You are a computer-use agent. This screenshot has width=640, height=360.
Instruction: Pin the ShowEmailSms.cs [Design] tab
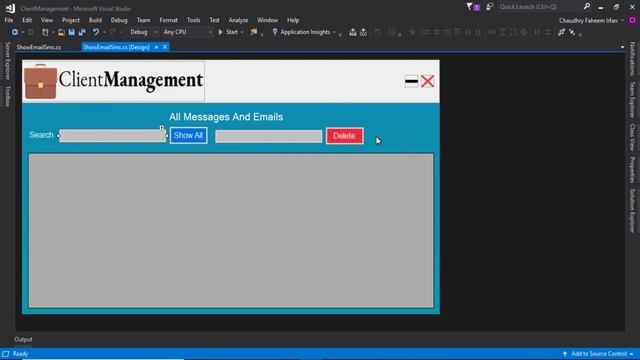coord(156,47)
